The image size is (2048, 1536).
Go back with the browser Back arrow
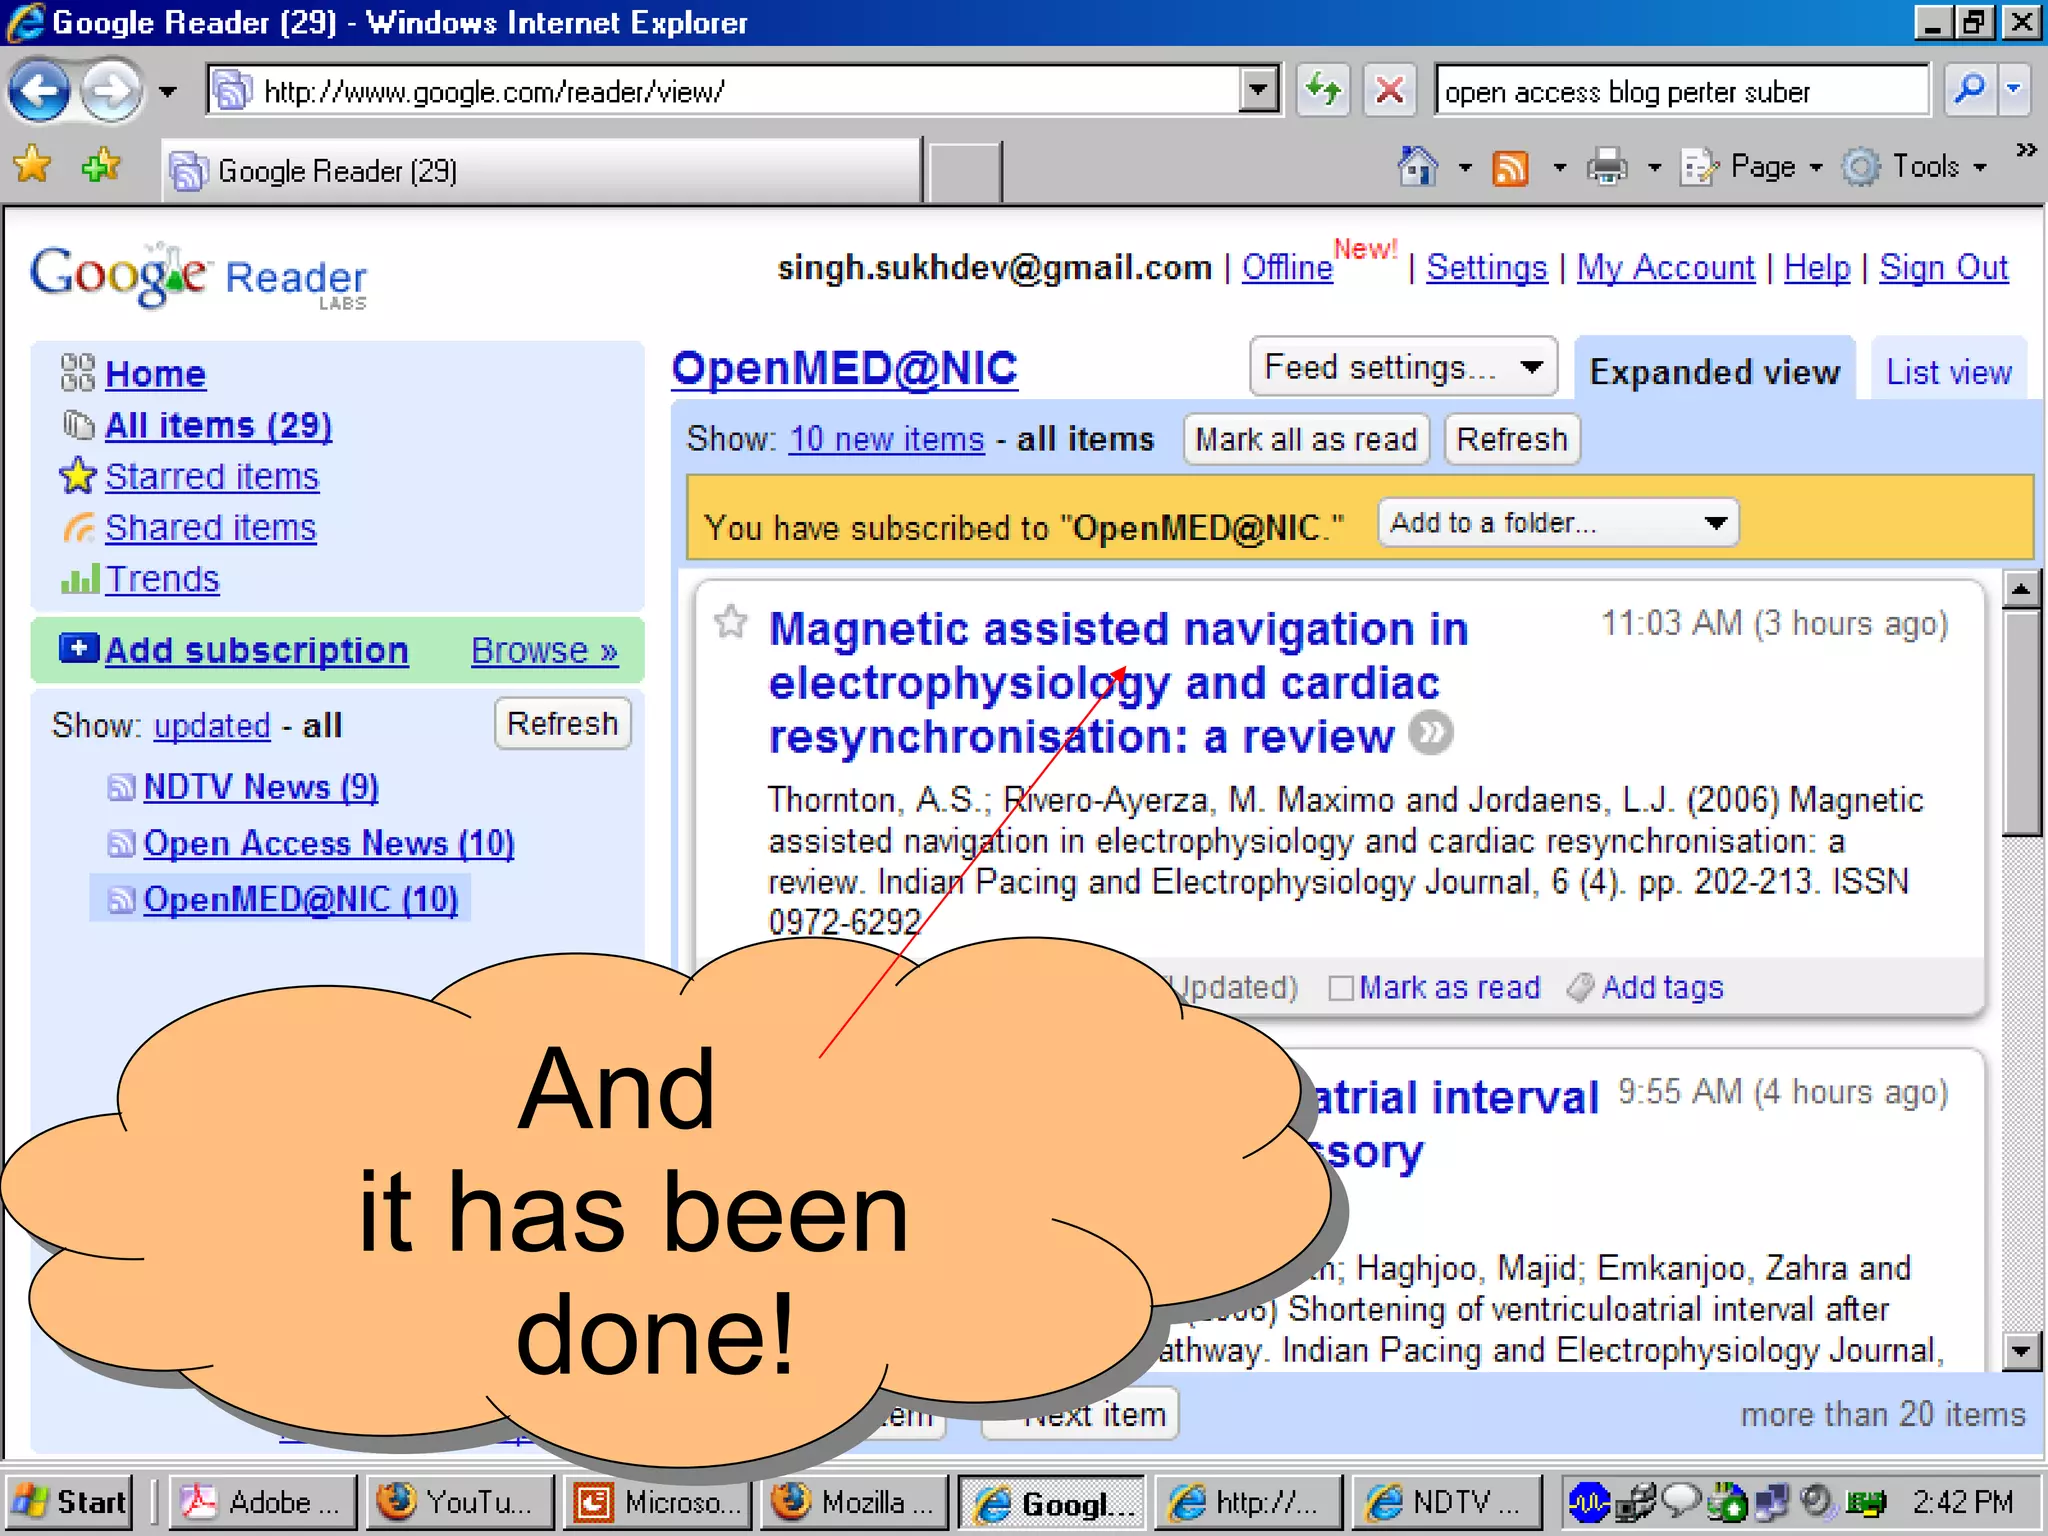point(39,92)
